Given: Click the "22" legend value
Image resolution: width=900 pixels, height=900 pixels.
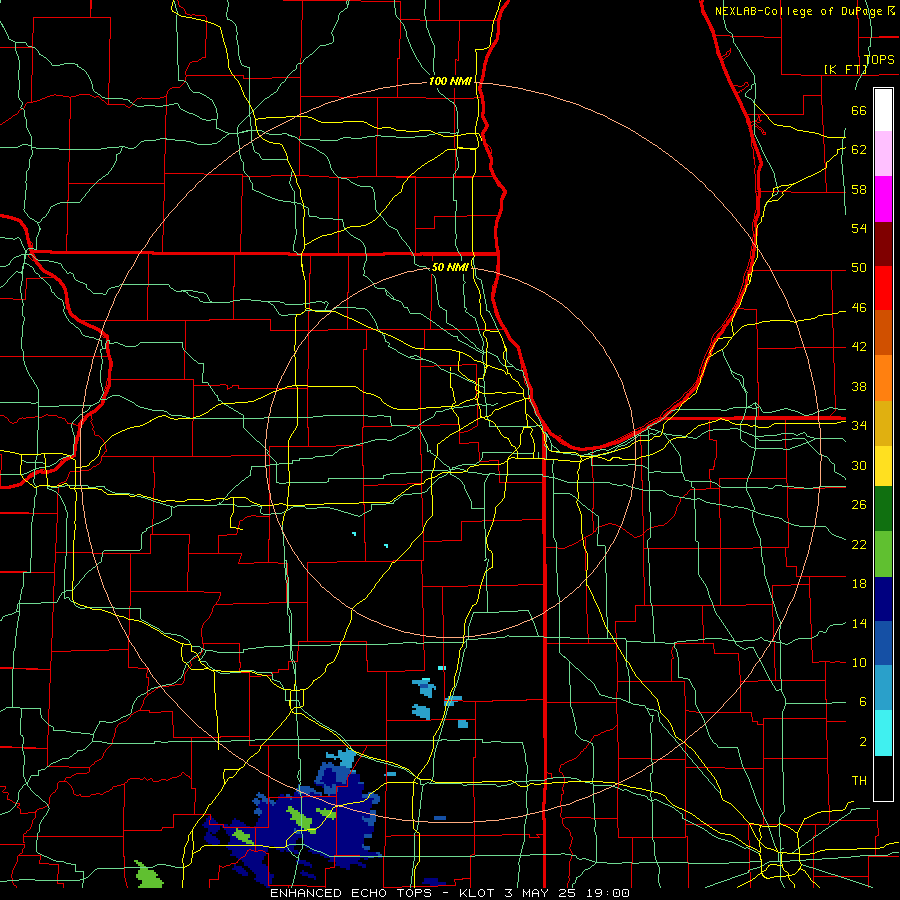Looking at the screenshot, I should 859,544.
